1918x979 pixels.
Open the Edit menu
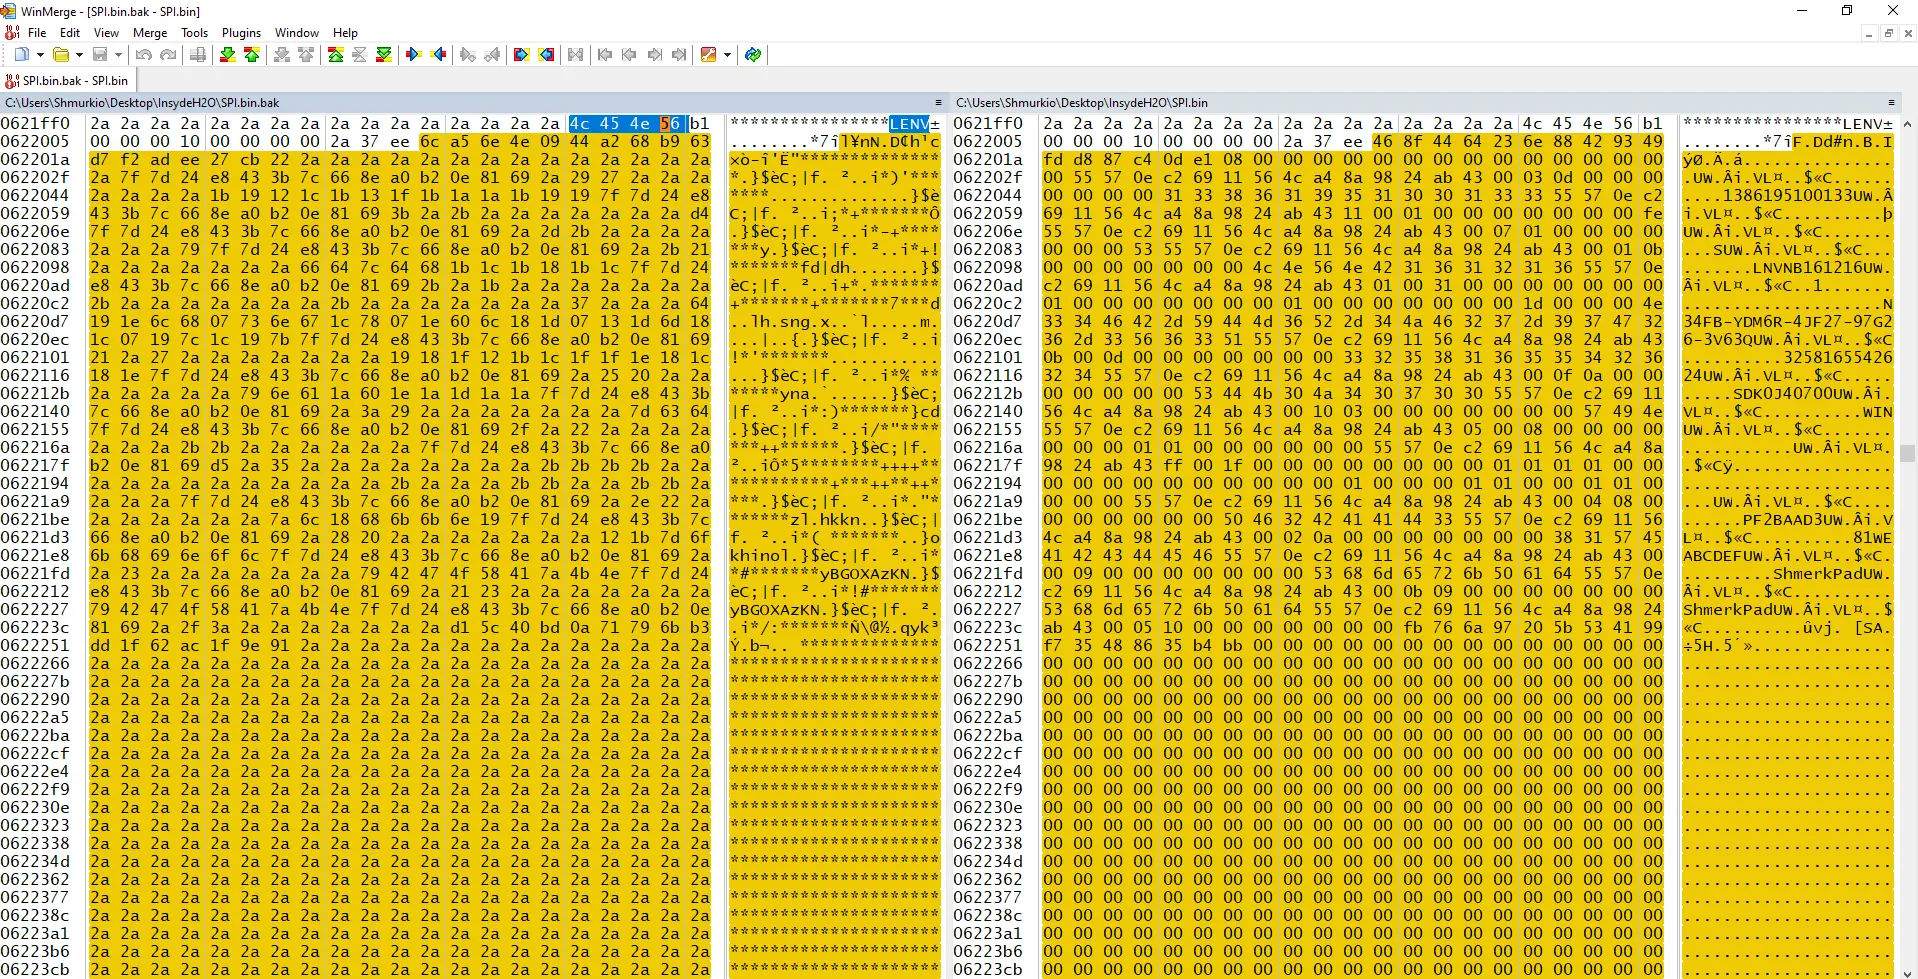pos(70,33)
